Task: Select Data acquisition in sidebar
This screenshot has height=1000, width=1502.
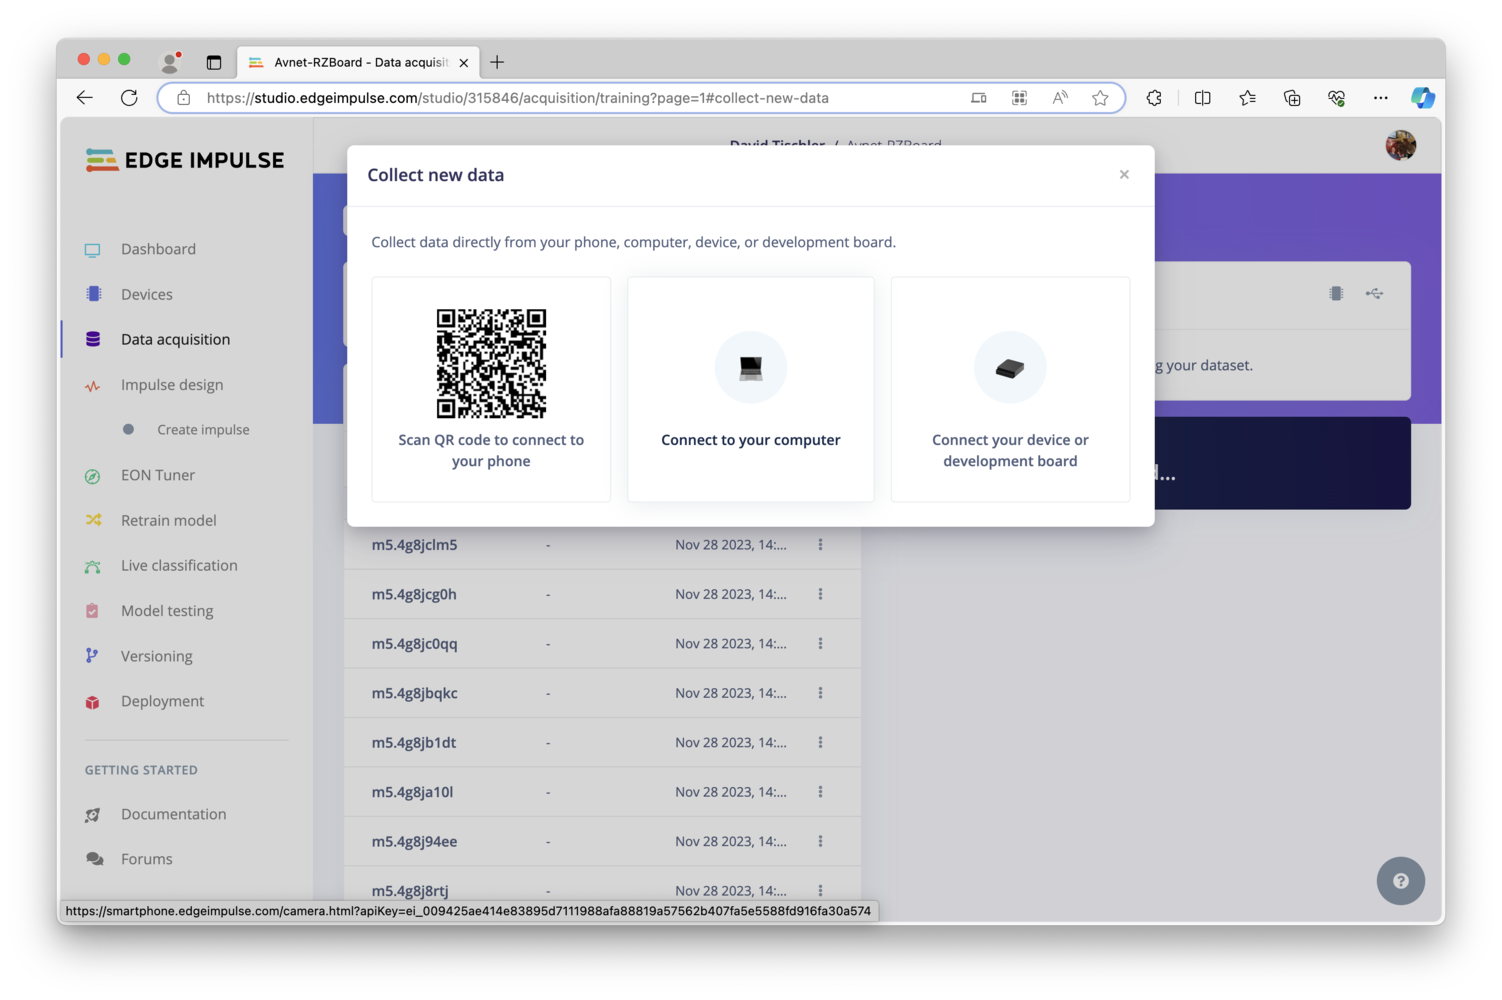Action: (x=175, y=339)
